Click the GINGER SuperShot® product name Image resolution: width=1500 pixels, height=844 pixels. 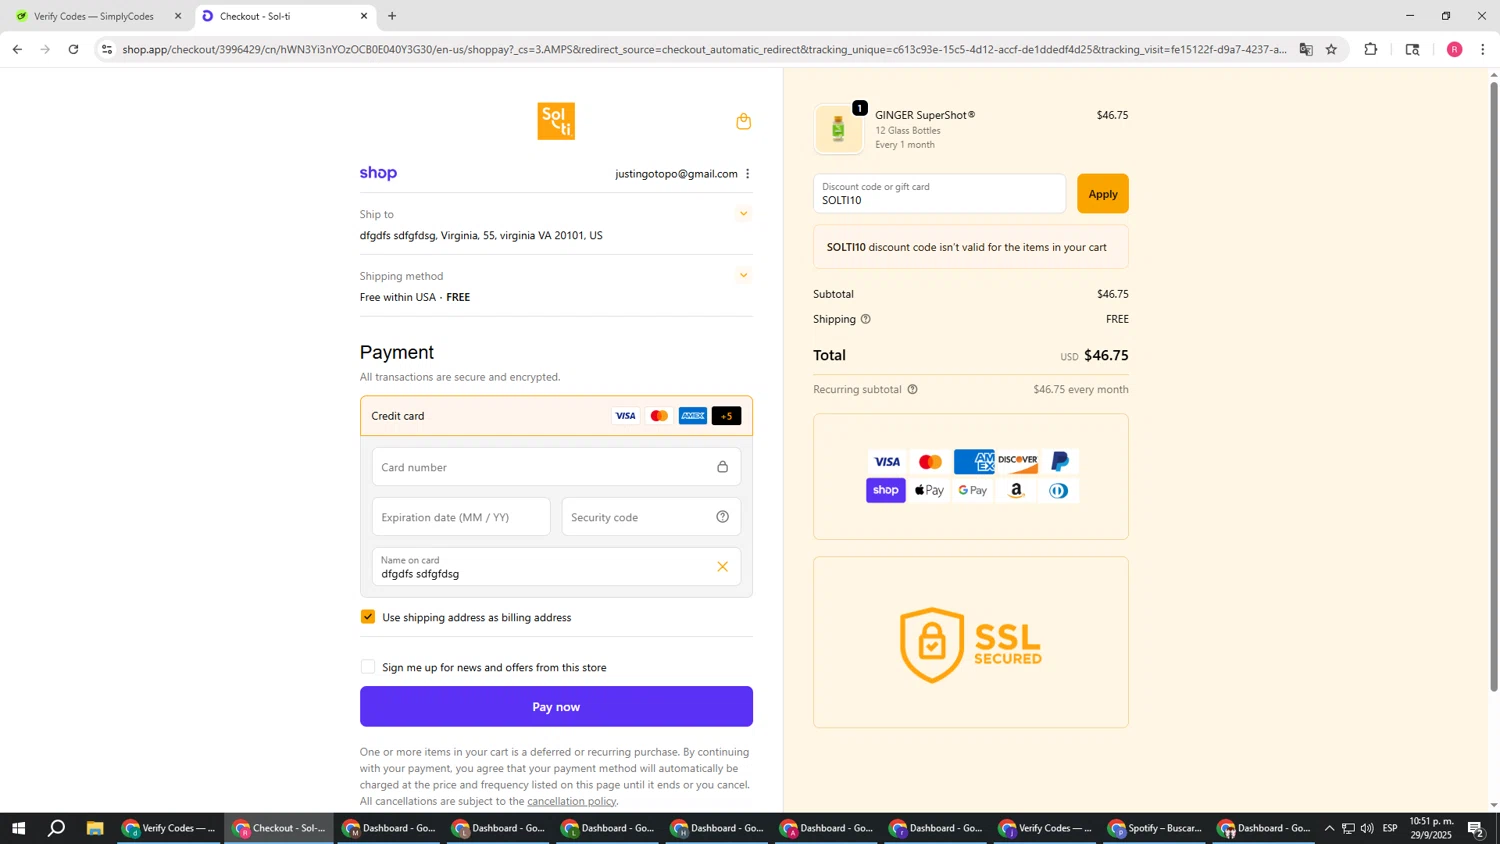click(x=925, y=115)
